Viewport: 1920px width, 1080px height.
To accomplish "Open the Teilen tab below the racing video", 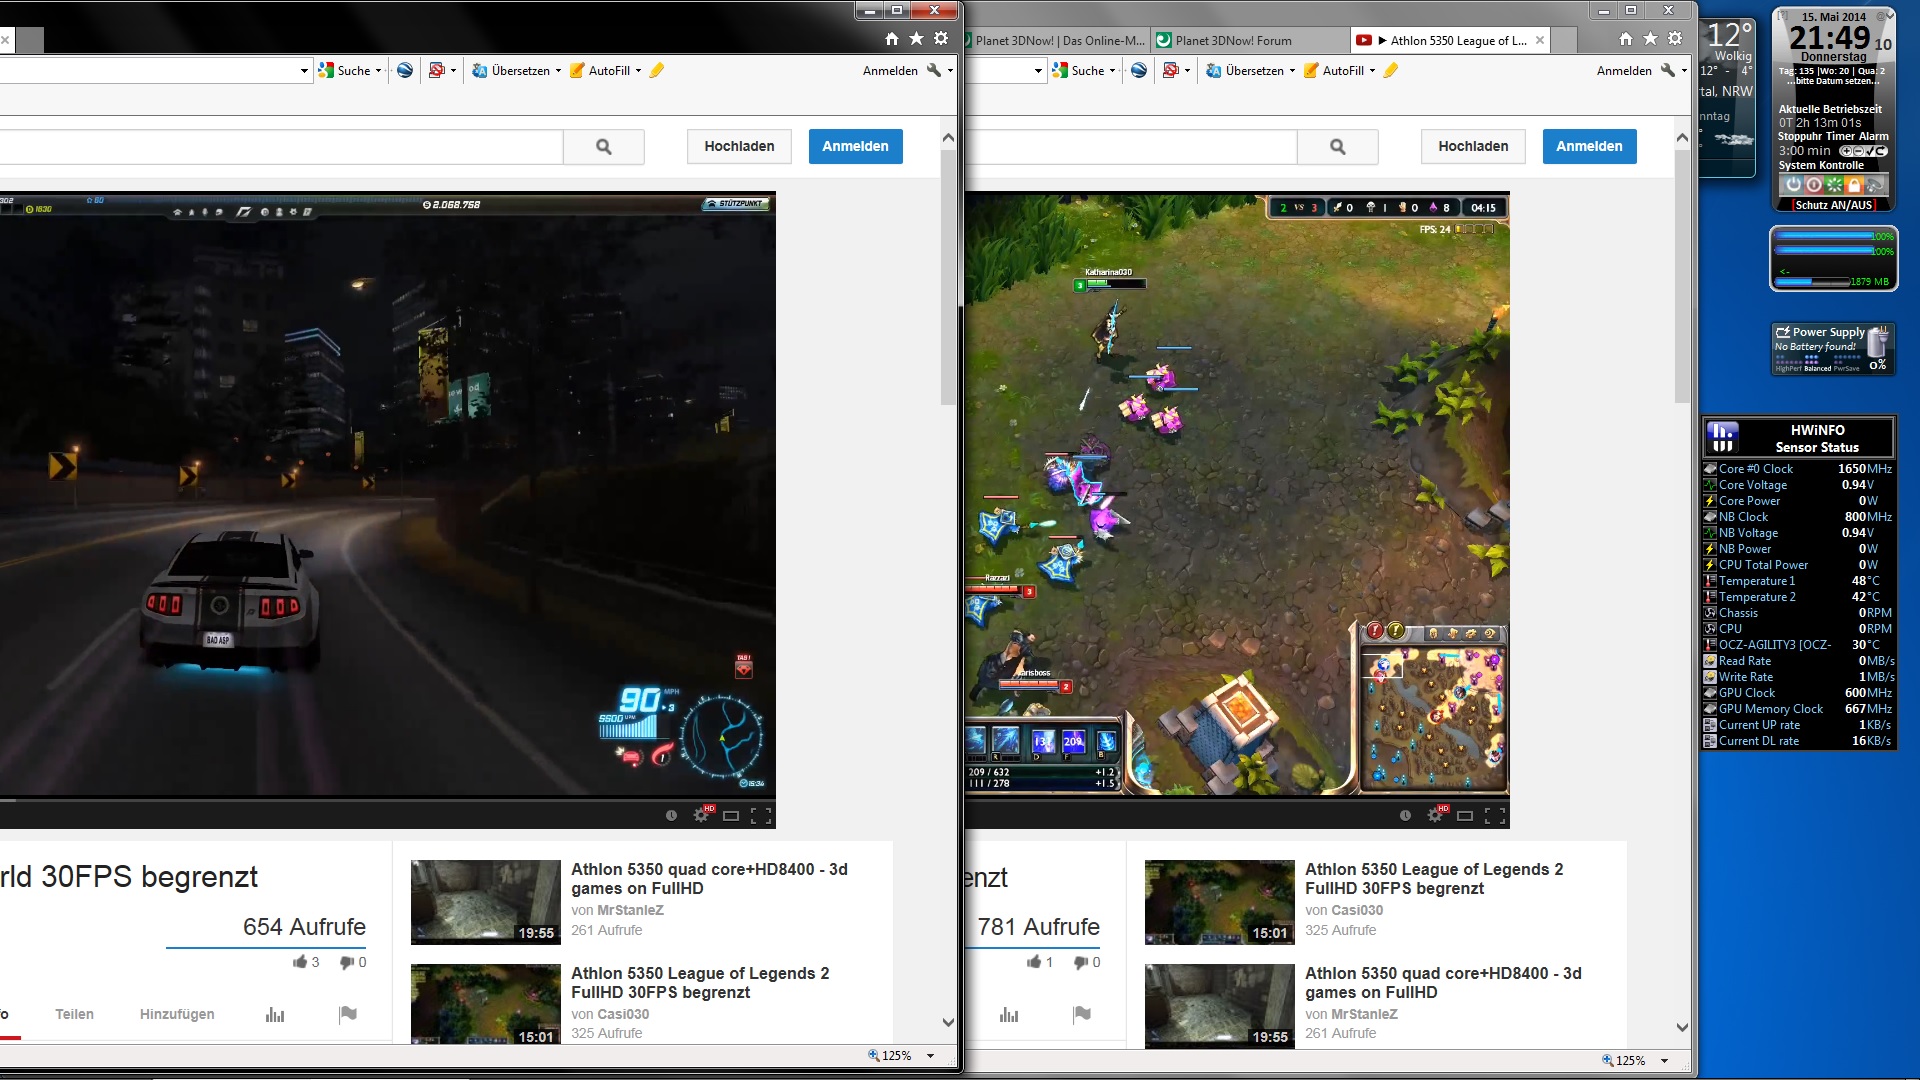I will [74, 1014].
